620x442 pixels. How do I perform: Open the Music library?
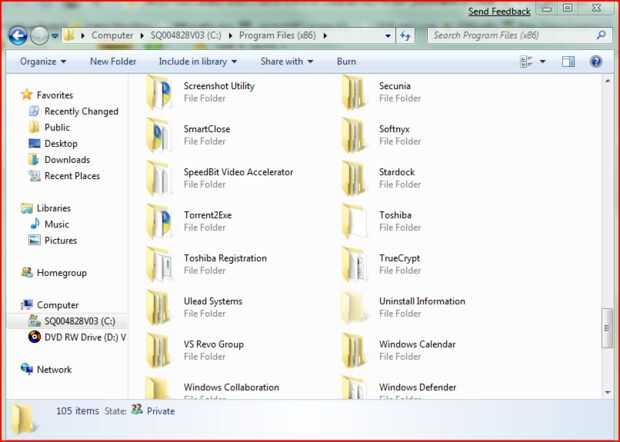pyautogui.click(x=57, y=225)
